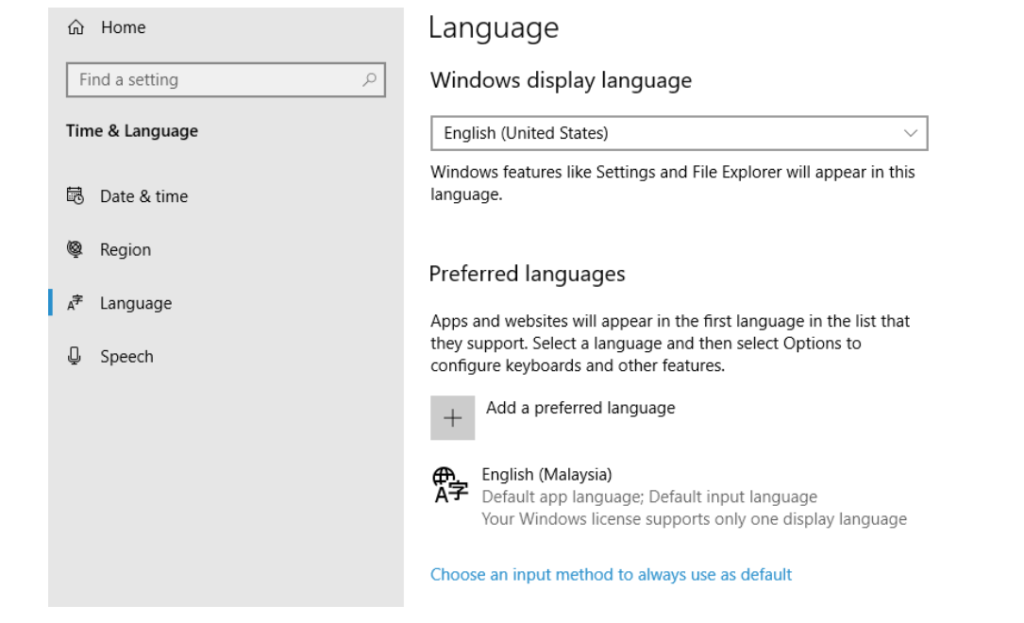This screenshot has height=623, width=1024.
Task: Focus the Find a setting field
Action: coord(226,80)
